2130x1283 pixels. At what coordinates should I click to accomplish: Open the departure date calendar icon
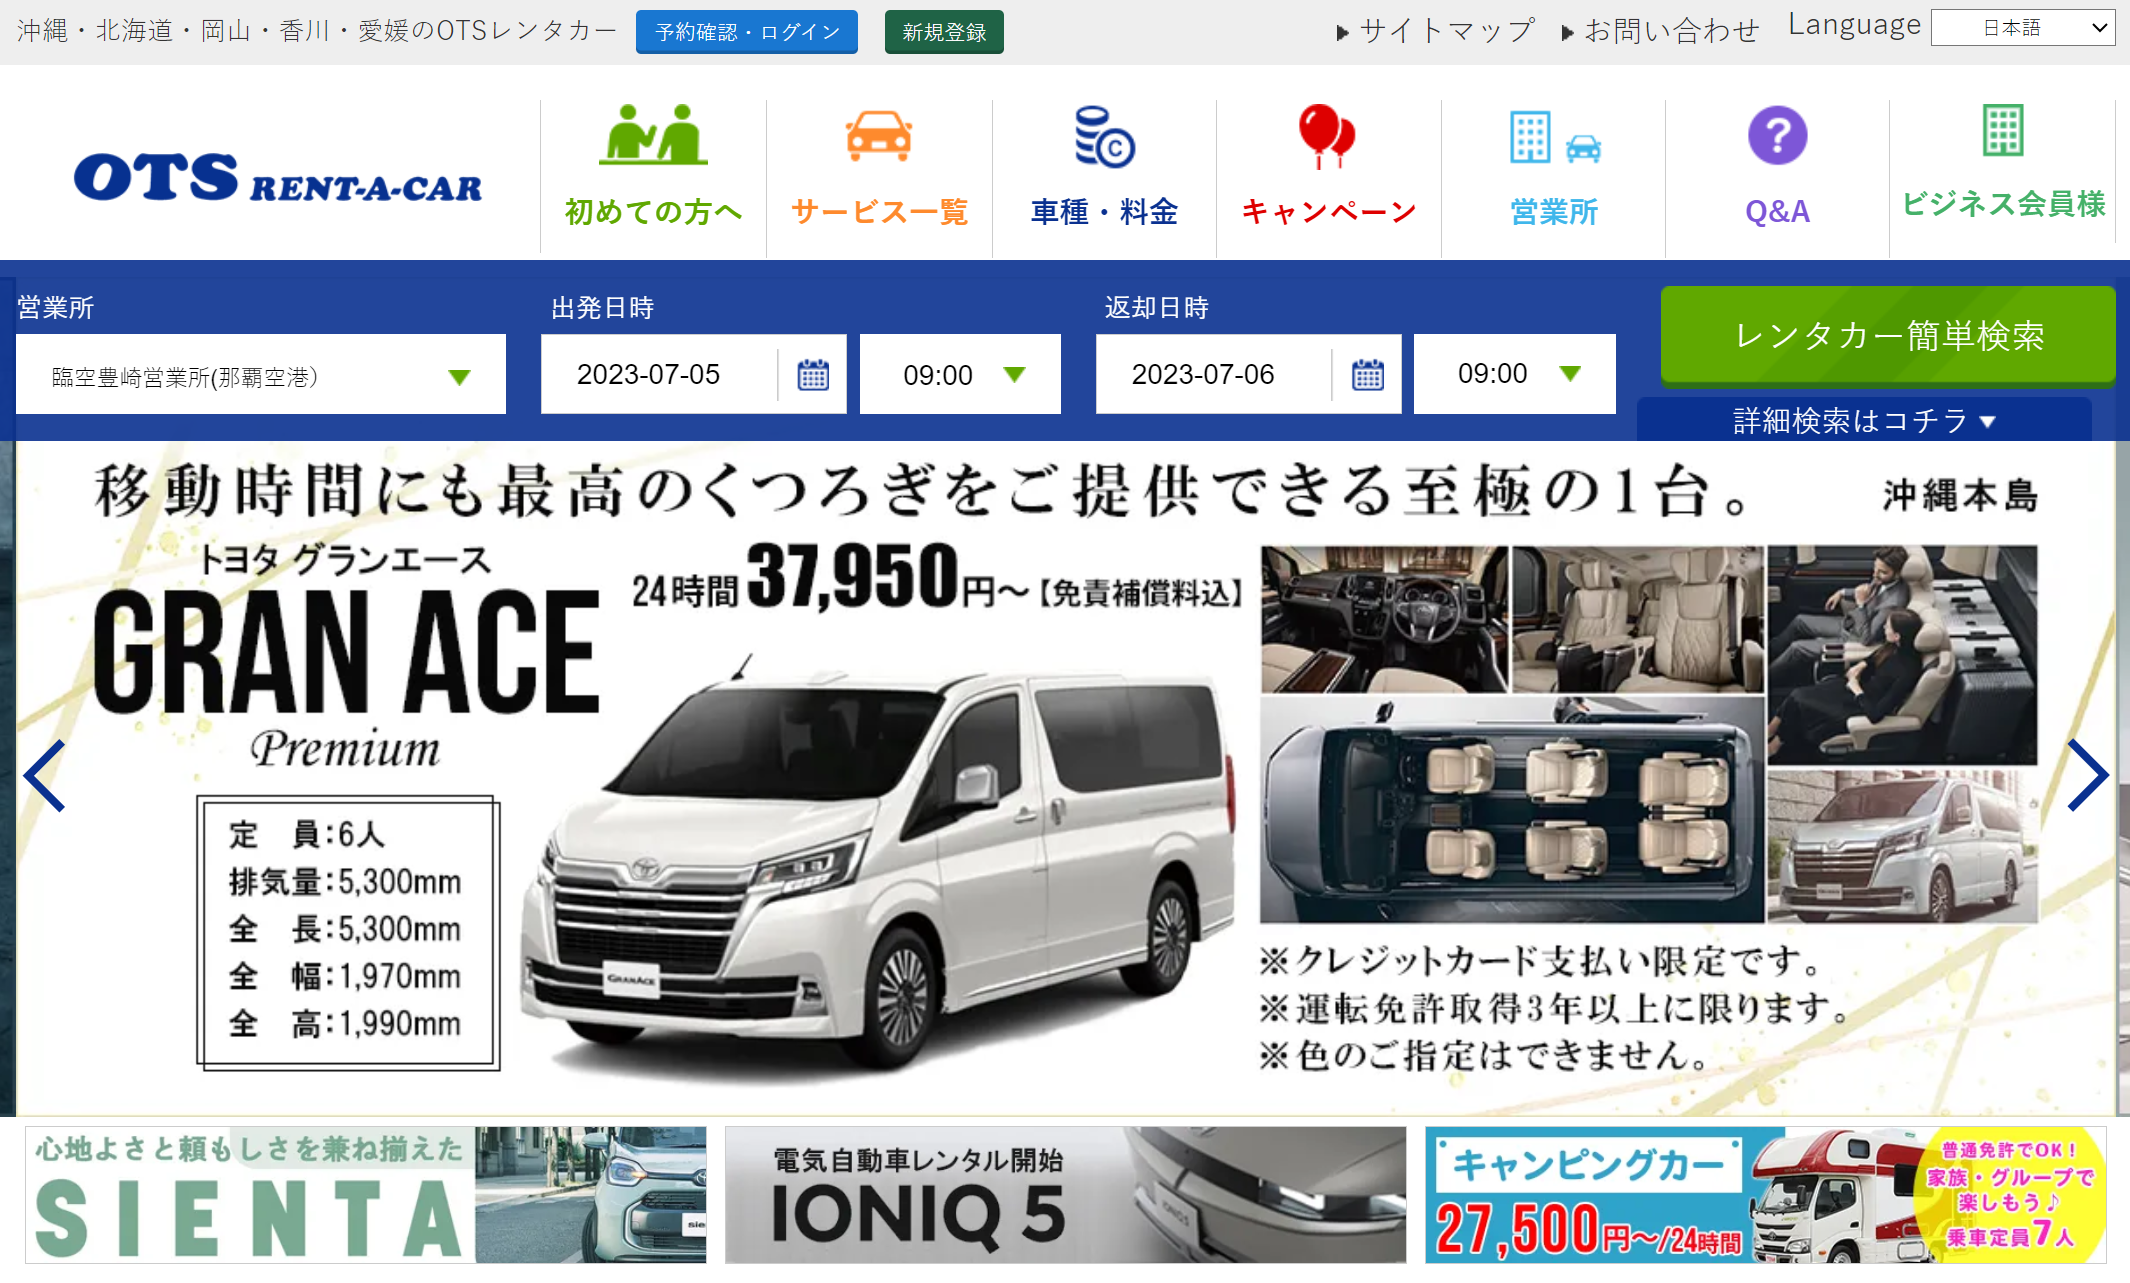click(813, 375)
